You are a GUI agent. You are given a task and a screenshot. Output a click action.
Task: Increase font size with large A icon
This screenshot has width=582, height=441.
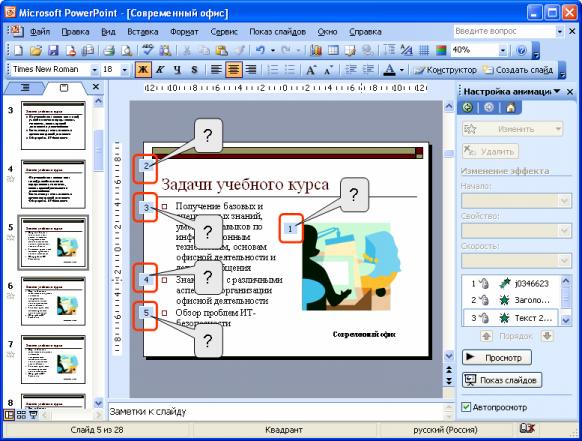pyautogui.click(x=311, y=69)
